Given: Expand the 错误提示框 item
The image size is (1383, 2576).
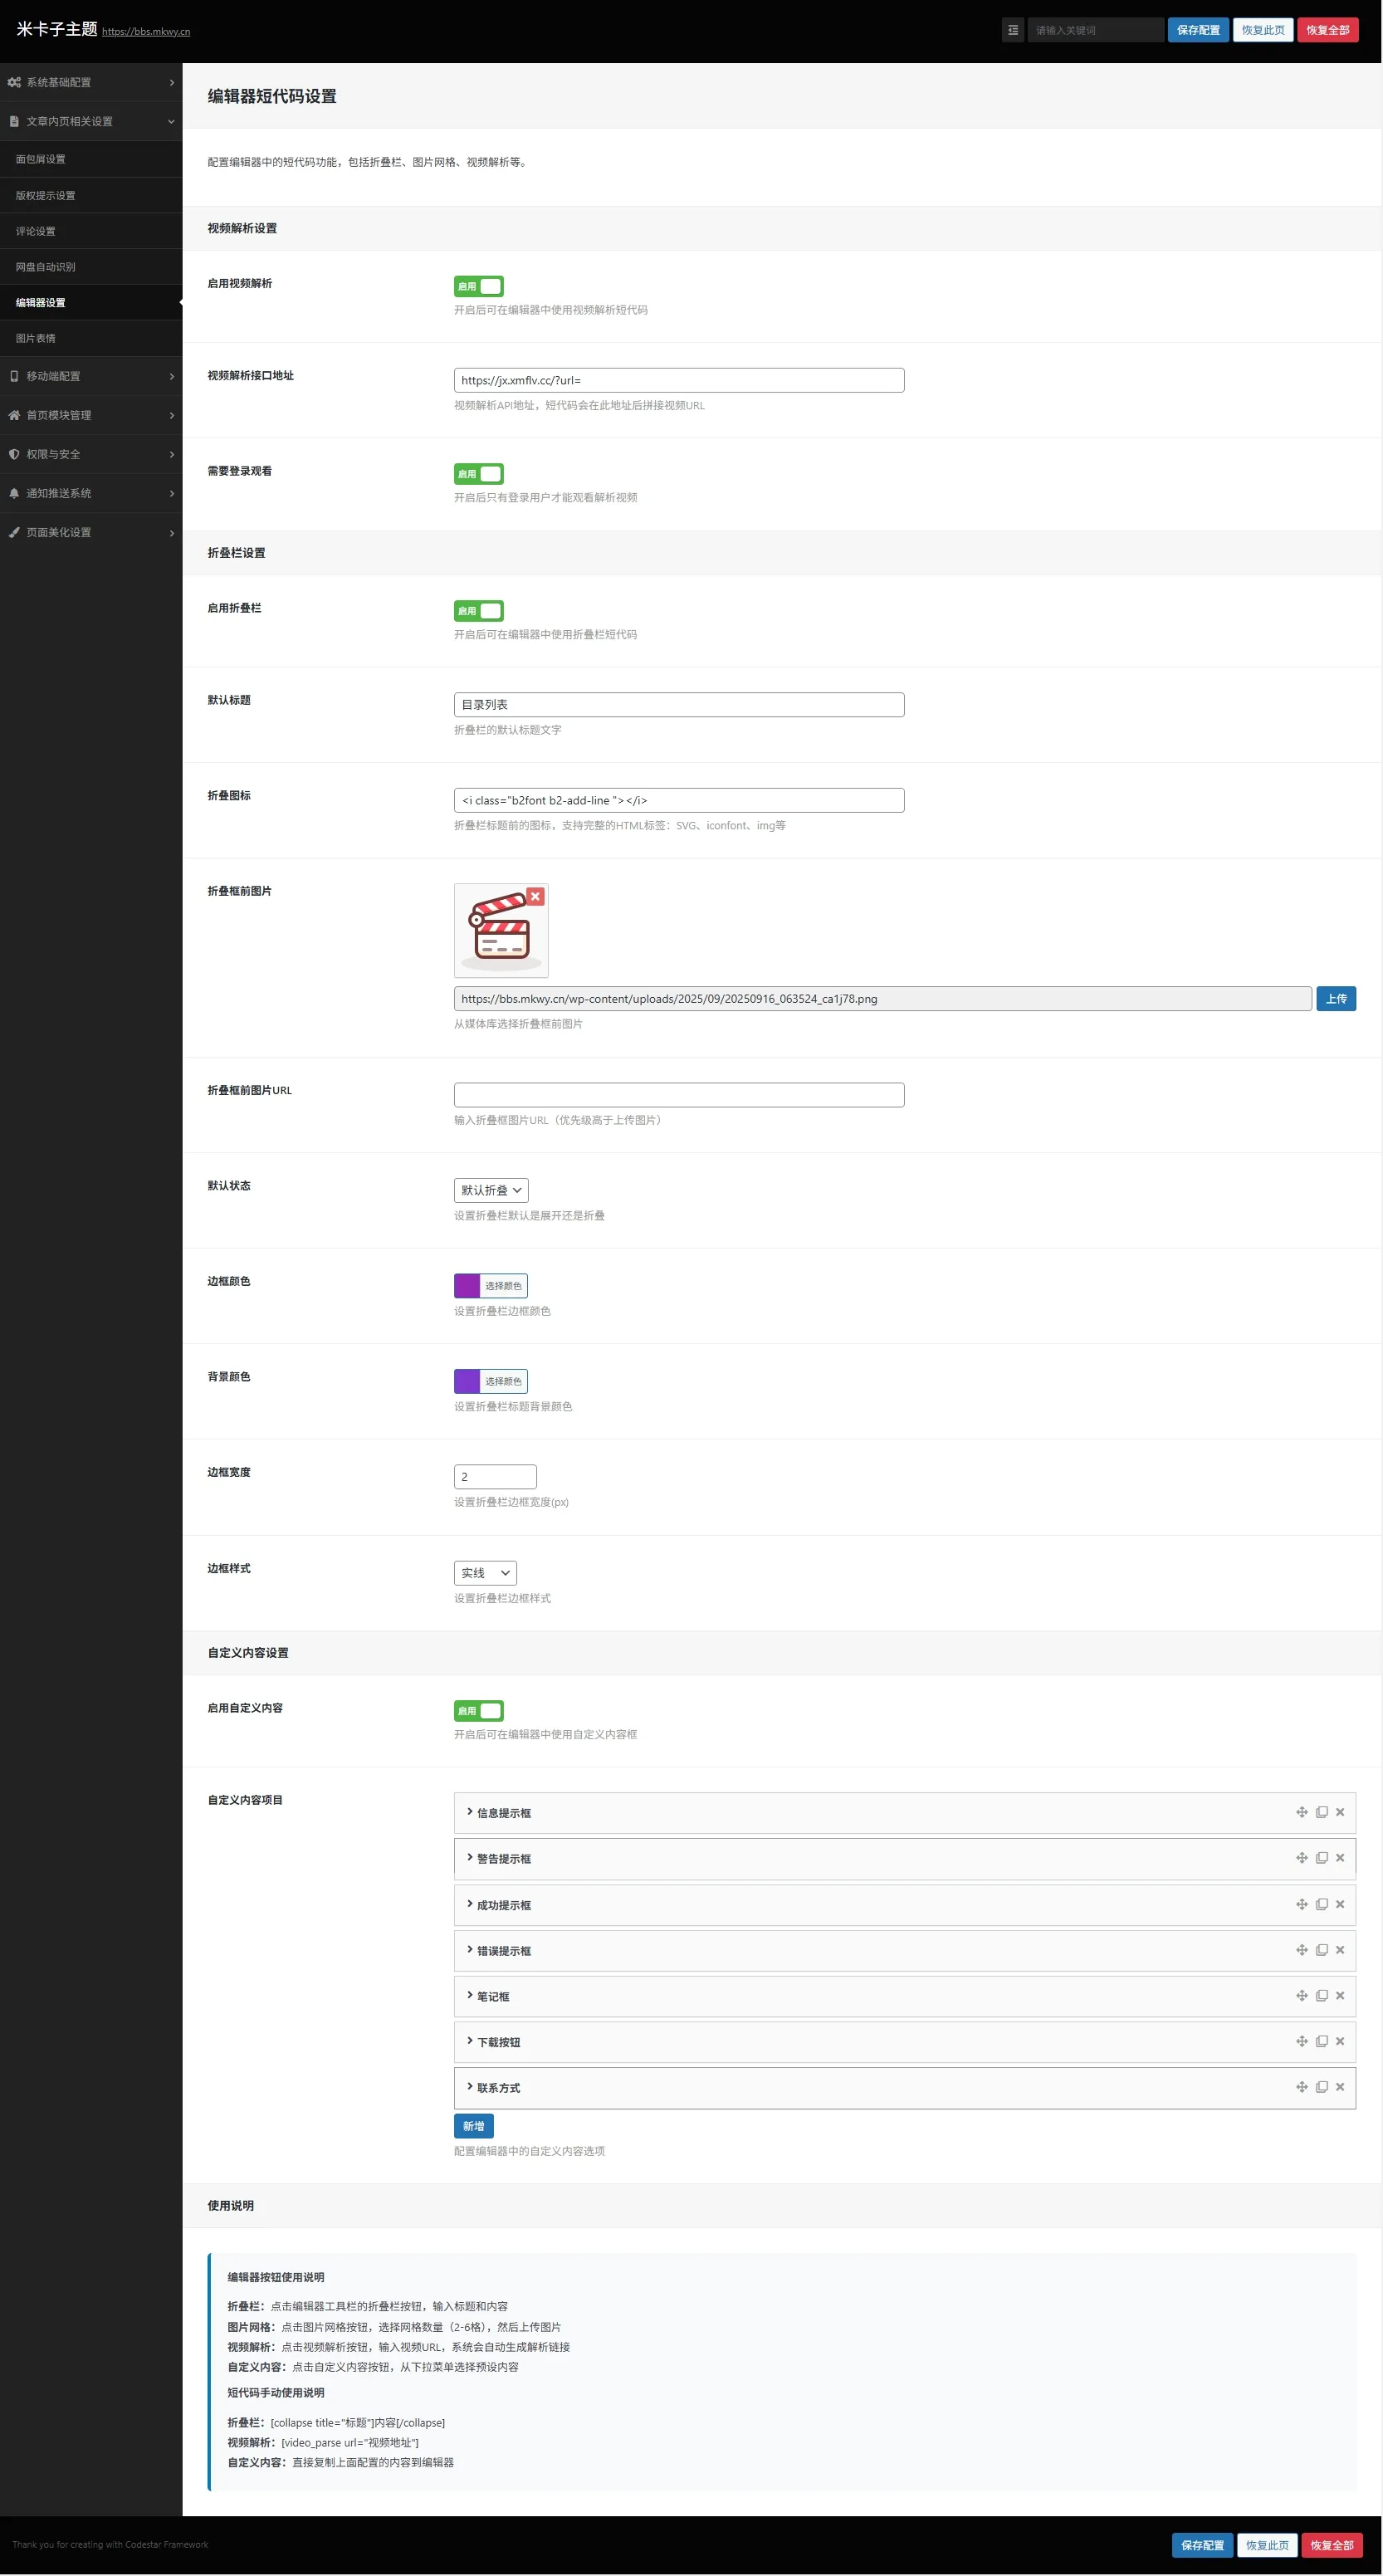Looking at the screenshot, I should point(503,1951).
